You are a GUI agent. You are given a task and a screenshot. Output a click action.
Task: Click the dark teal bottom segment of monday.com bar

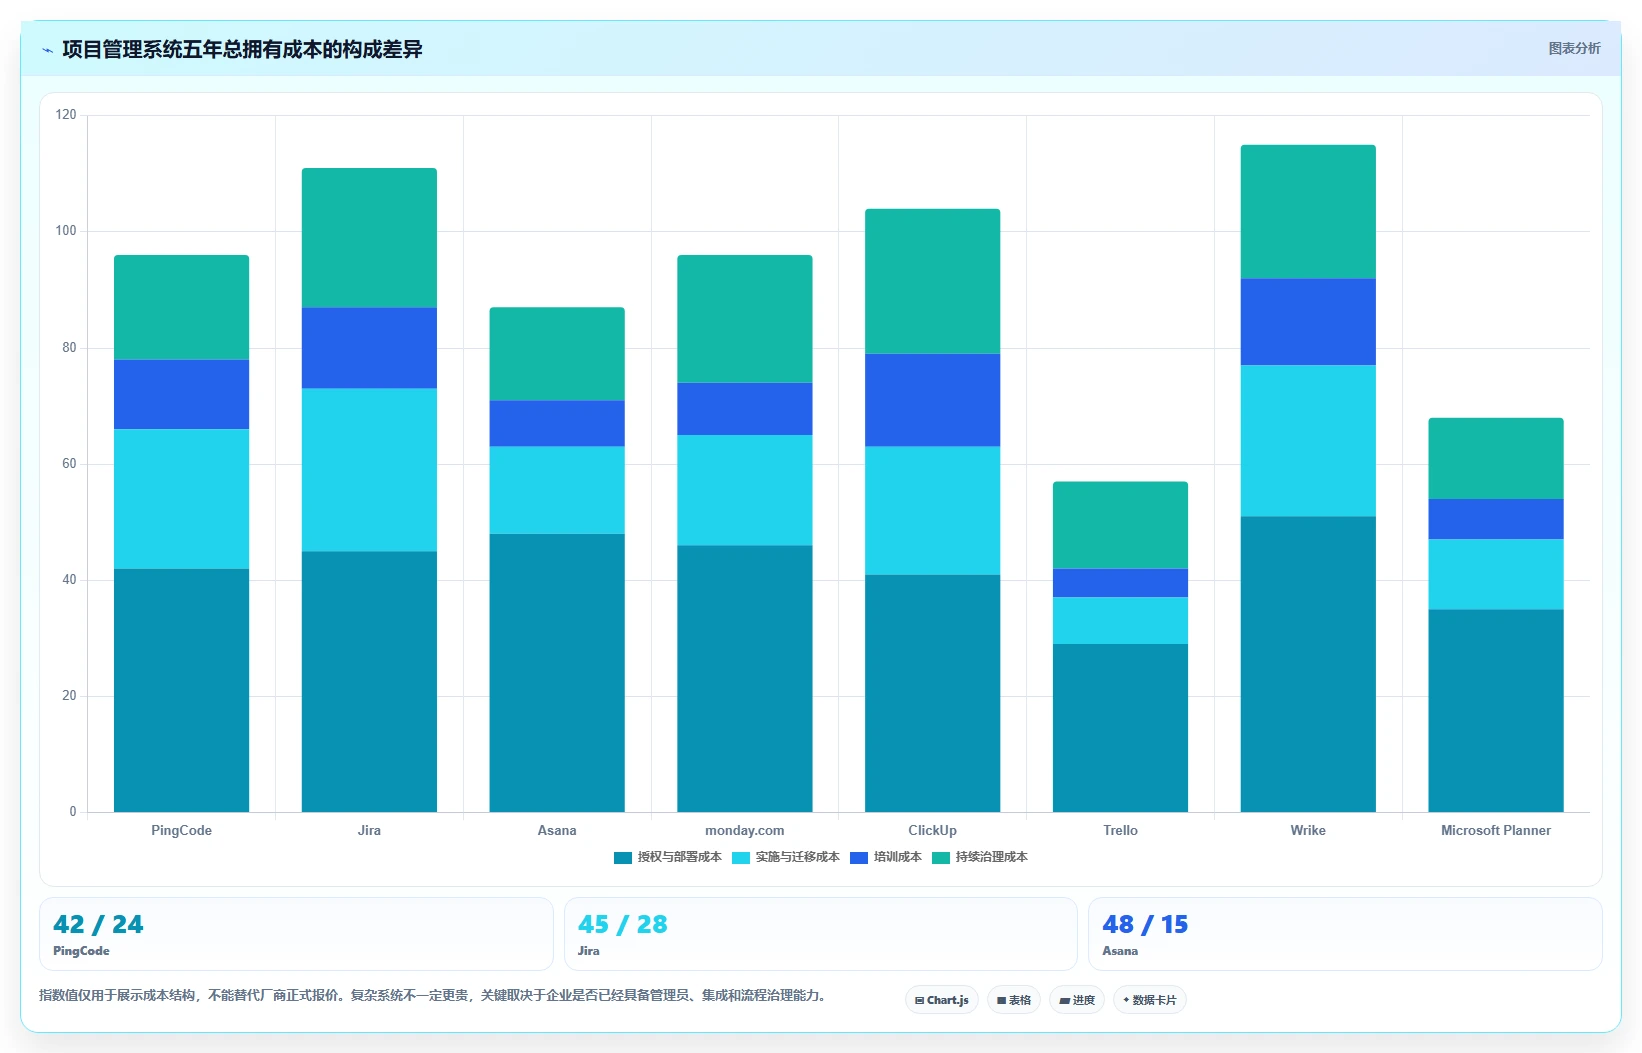(745, 679)
